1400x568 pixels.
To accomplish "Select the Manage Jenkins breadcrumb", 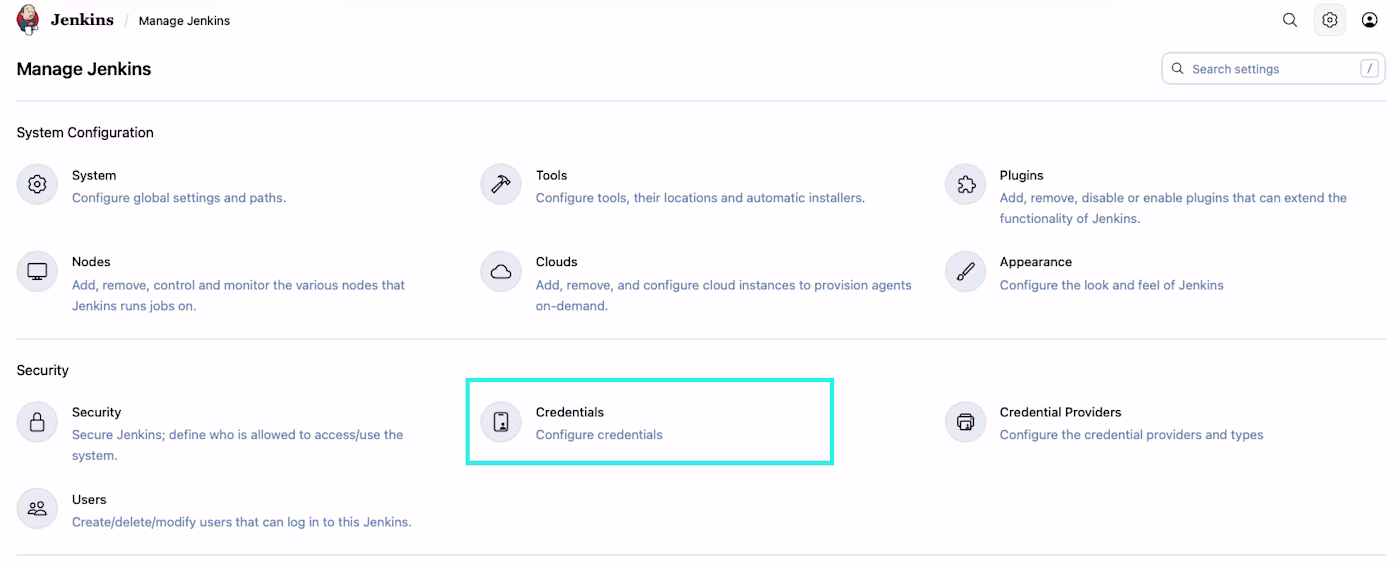I will click(x=184, y=21).
